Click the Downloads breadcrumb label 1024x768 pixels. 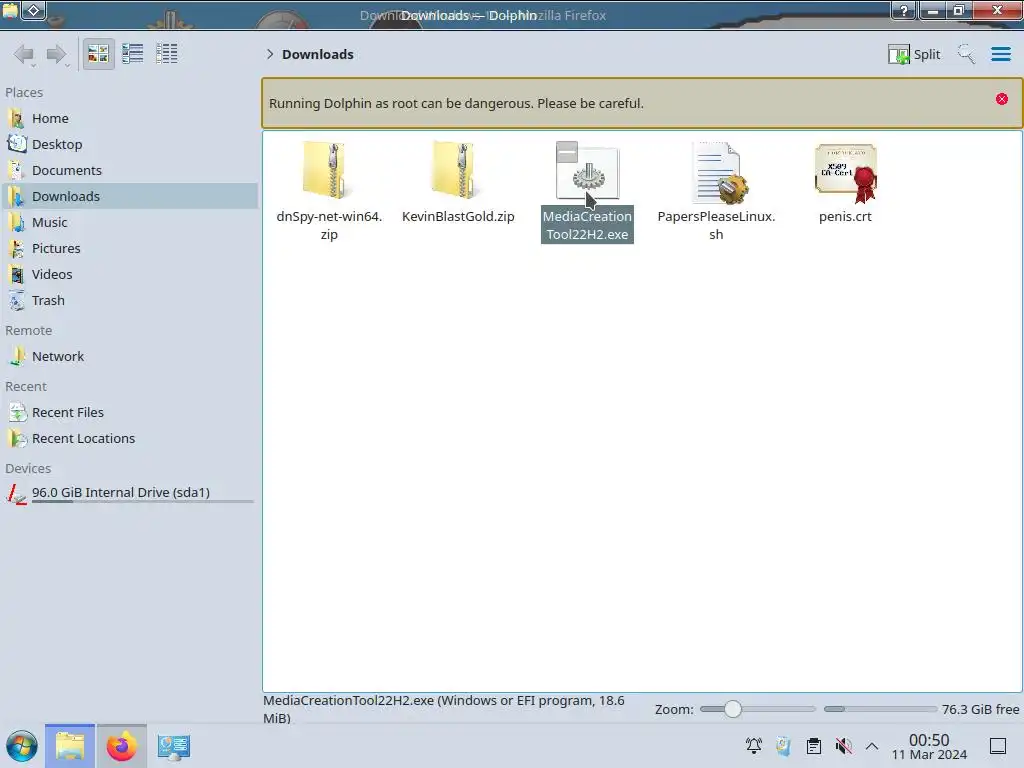(318, 54)
